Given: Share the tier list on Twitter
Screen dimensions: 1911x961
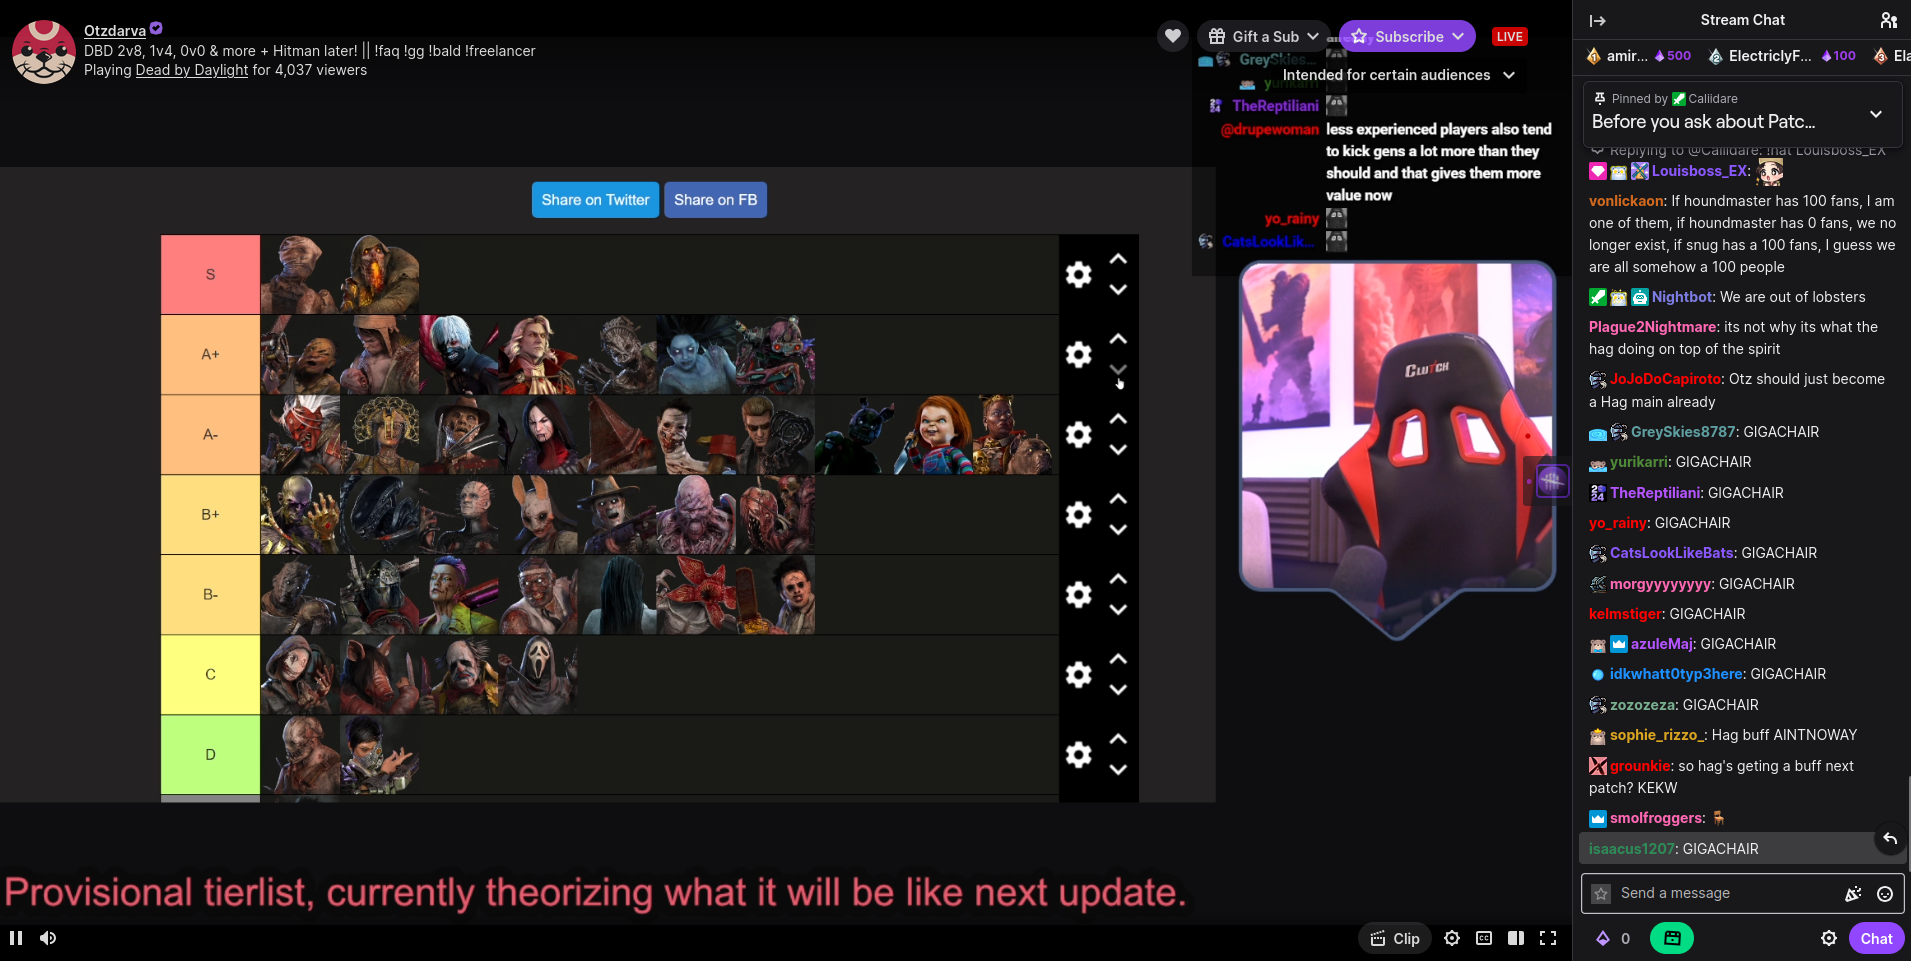Looking at the screenshot, I should click(595, 200).
